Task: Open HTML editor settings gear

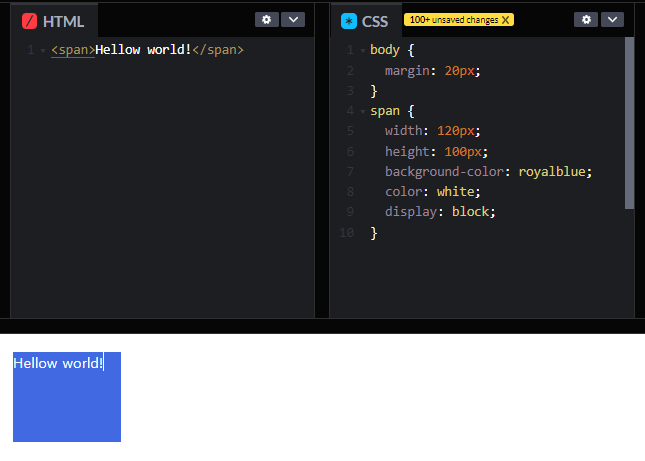Action: pyautogui.click(x=267, y=19)
